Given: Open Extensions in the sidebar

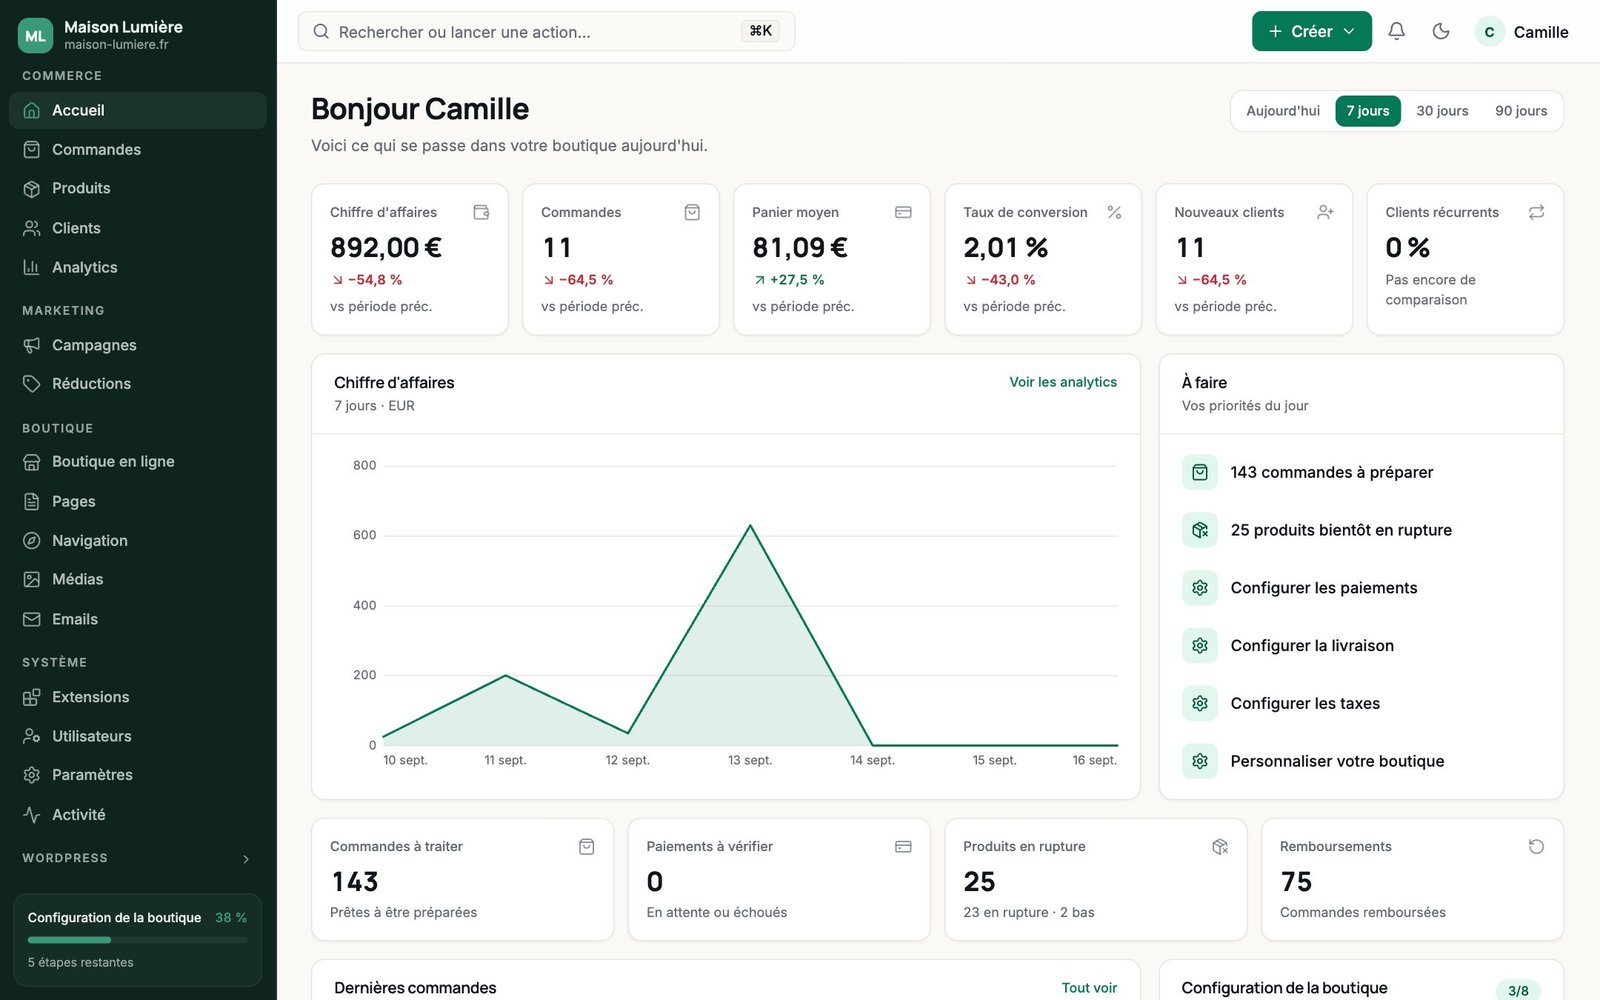Looking at the screenshot, I should pyautogui.click(x=138, y=697).
